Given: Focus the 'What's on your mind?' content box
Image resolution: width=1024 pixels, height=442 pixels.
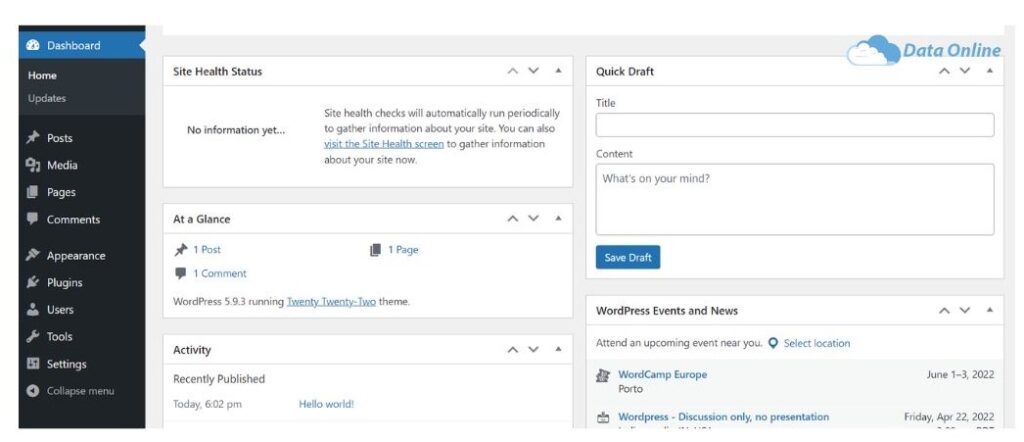Looking at the screenshot, I should click(795, 199).
